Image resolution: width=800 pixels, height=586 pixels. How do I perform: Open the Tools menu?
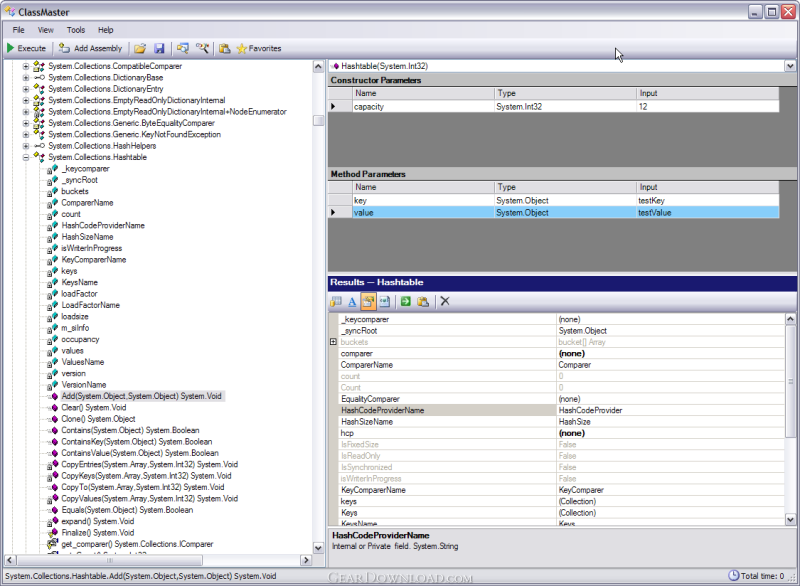coord(76,30)
